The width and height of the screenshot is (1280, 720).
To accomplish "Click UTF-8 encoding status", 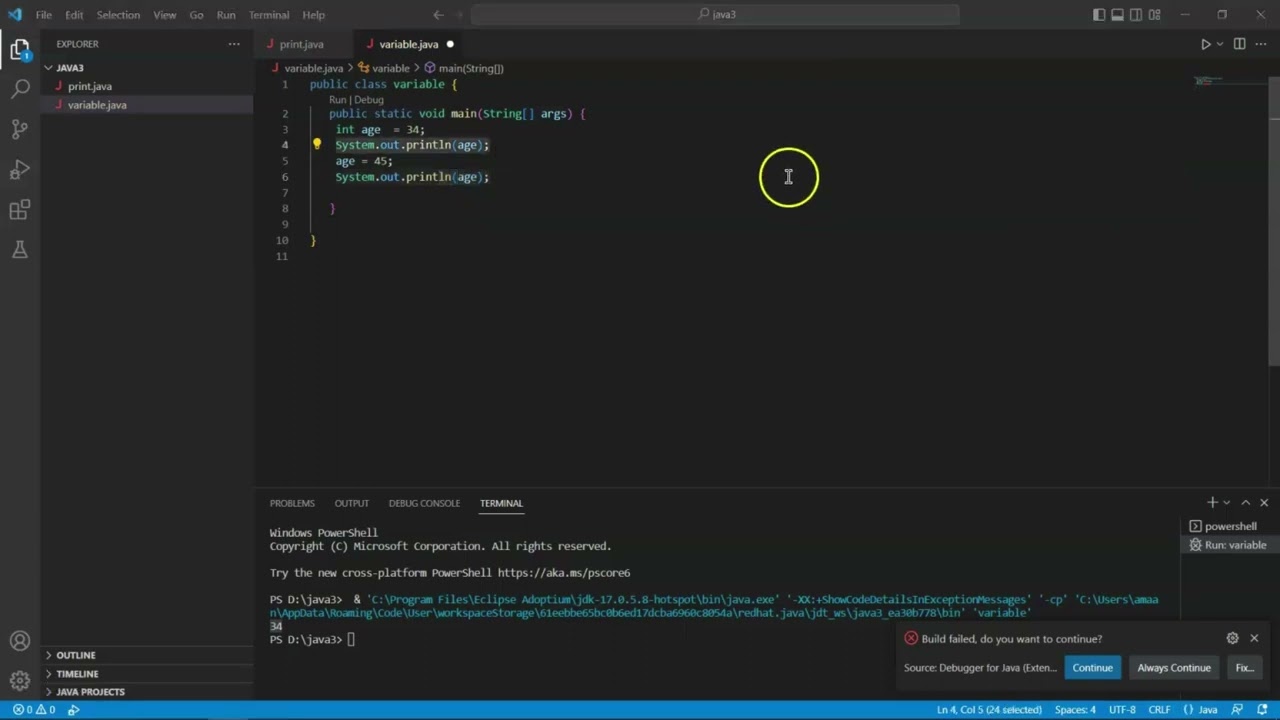I will 1122,710.
